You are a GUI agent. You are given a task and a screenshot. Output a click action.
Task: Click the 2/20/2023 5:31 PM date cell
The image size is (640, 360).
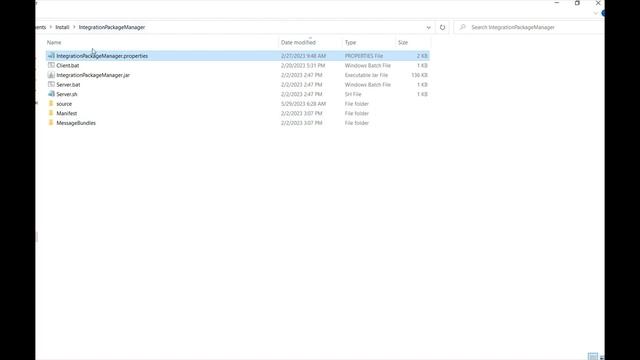303,65
